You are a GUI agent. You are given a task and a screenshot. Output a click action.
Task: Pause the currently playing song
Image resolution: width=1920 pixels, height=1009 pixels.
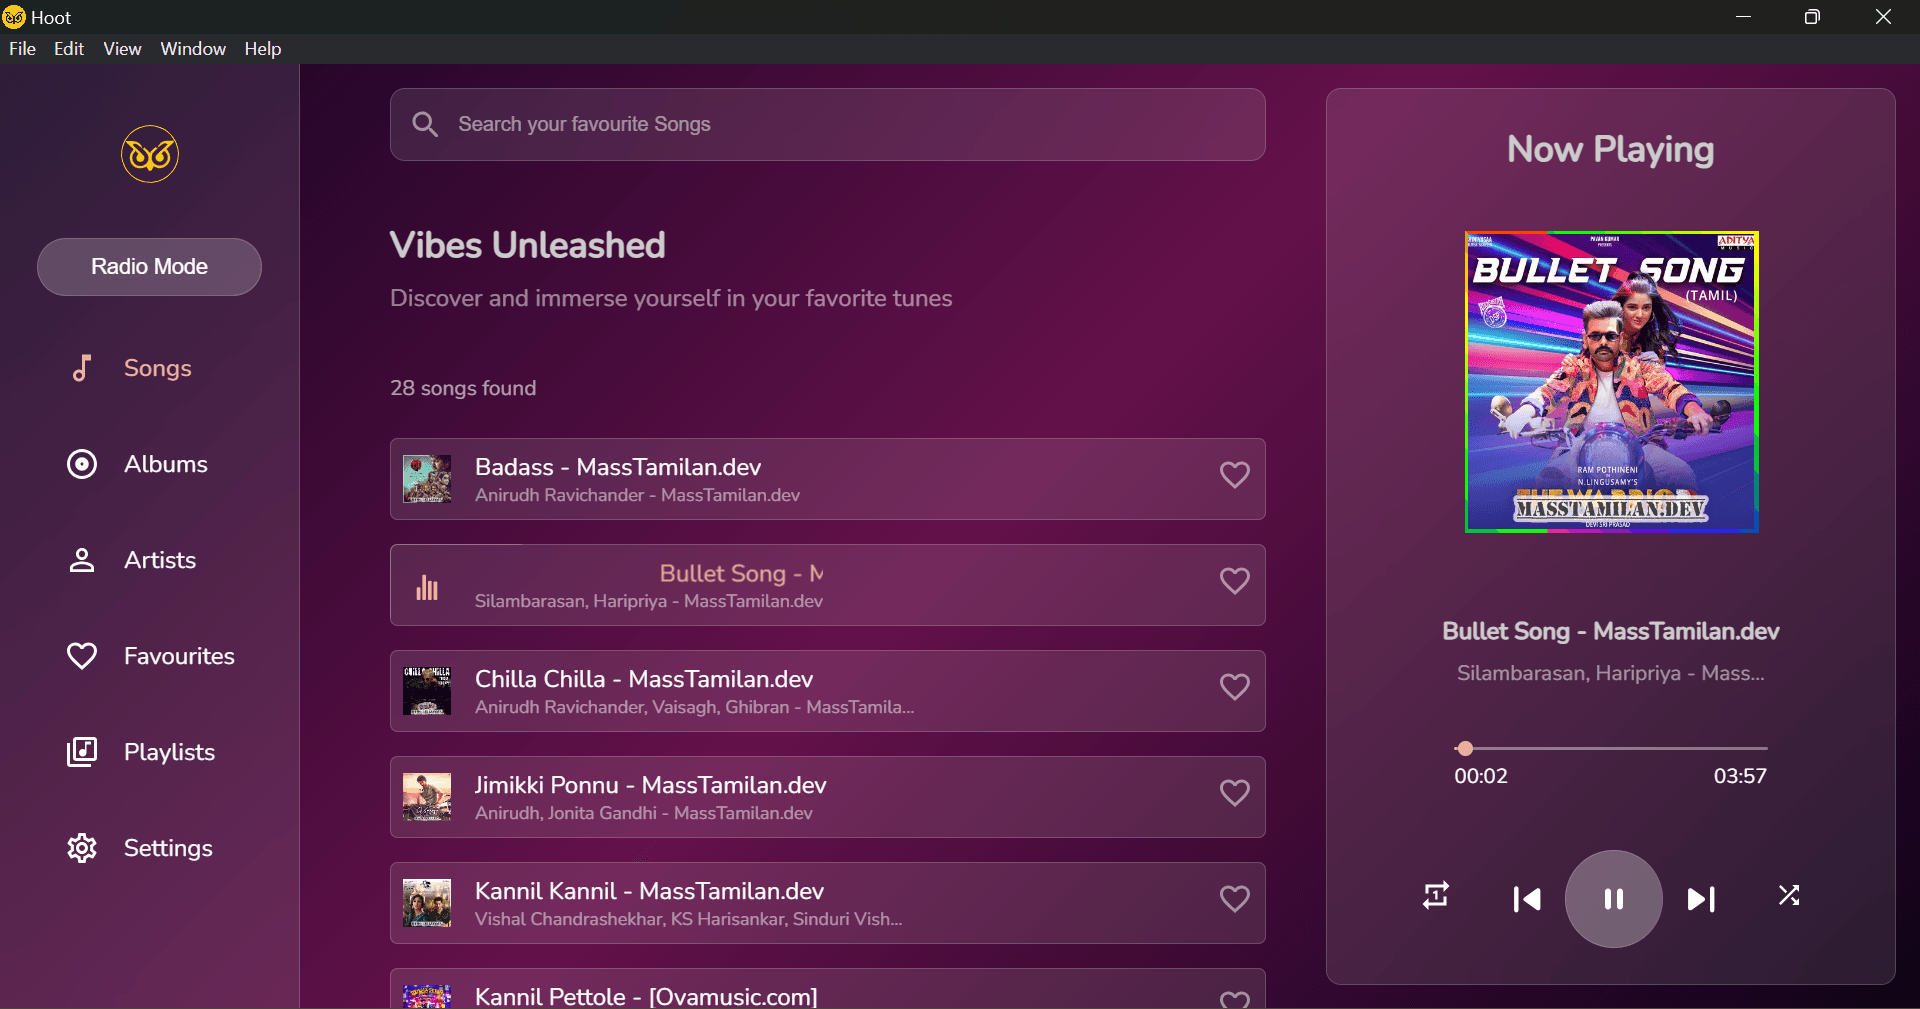pyautogui.click(x=1613, y=899)
